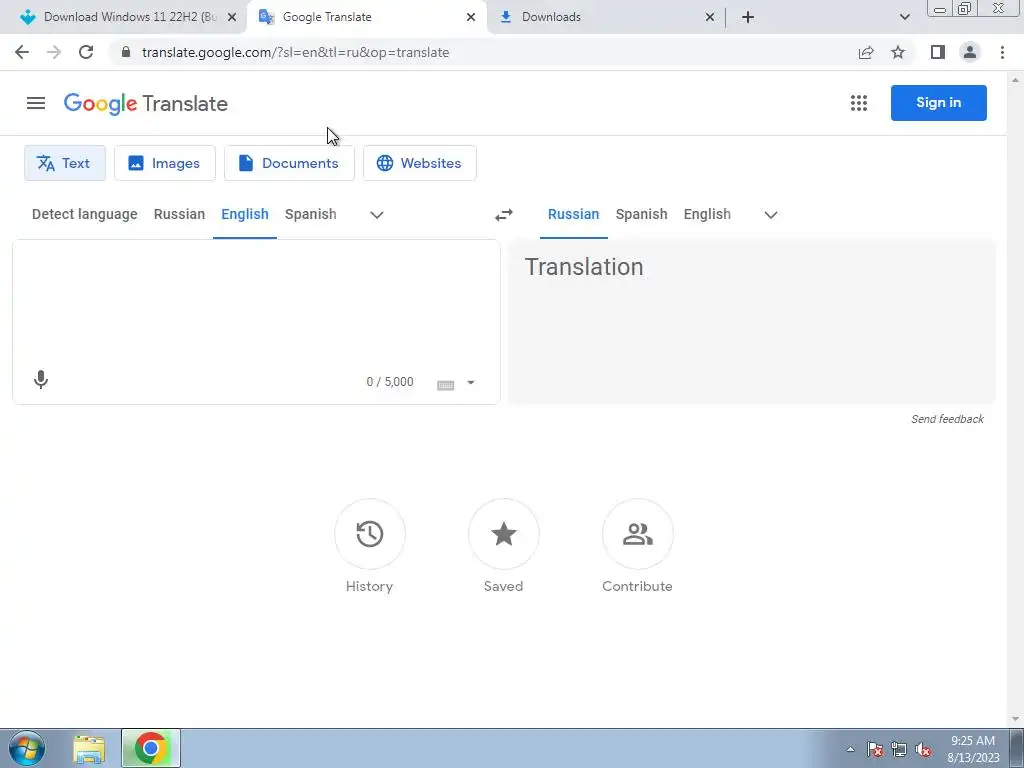Click the taskbar clock and date
Viewport: 1024px width, 768px height.
973,749
